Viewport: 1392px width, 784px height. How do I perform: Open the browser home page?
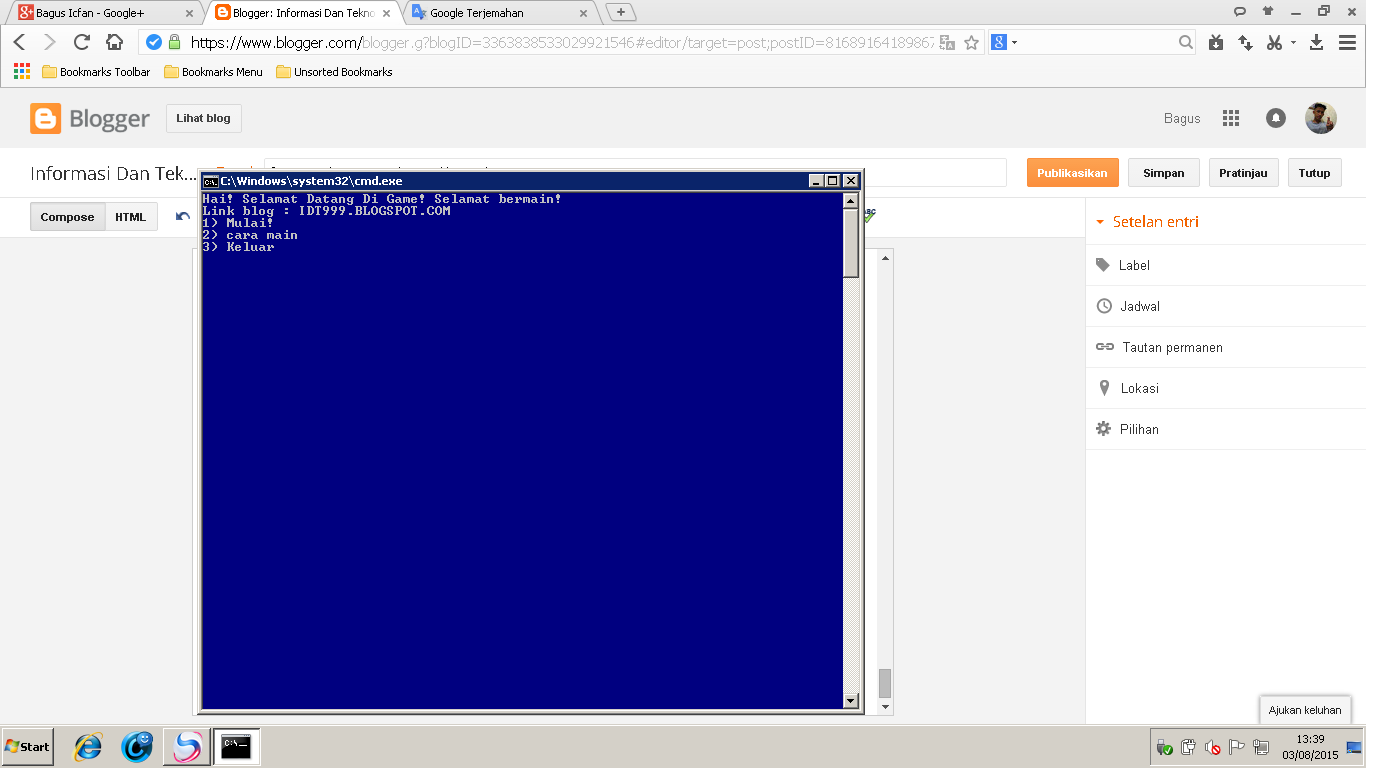click(114, 43)
